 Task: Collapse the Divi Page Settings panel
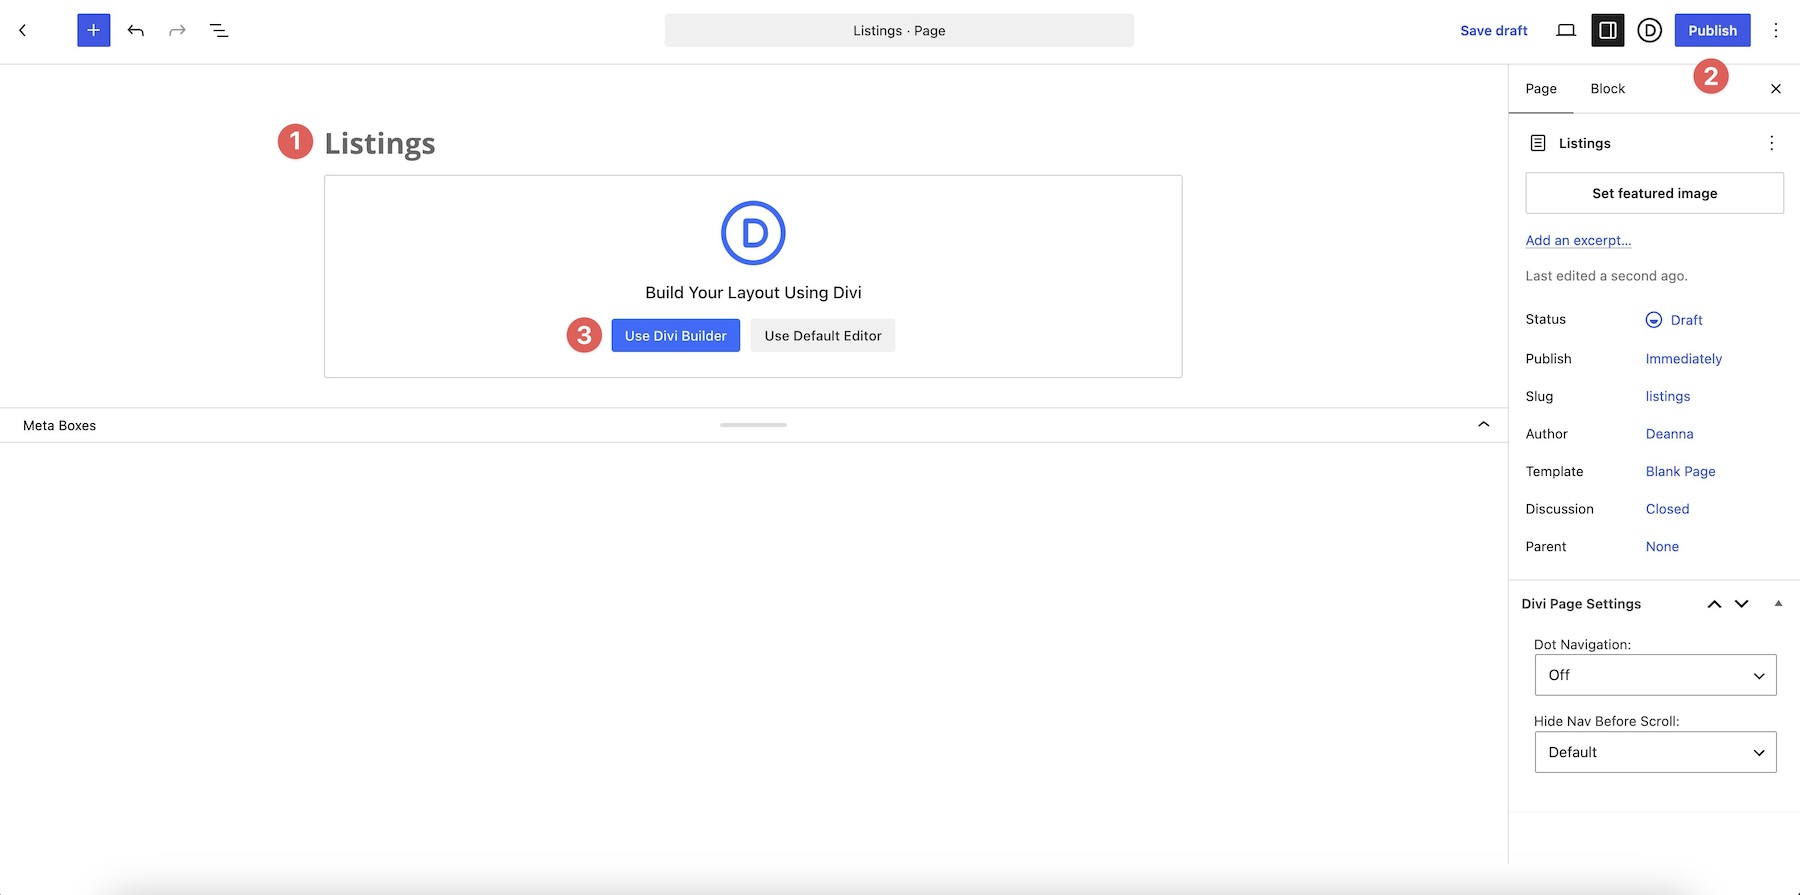[1778, 603]
